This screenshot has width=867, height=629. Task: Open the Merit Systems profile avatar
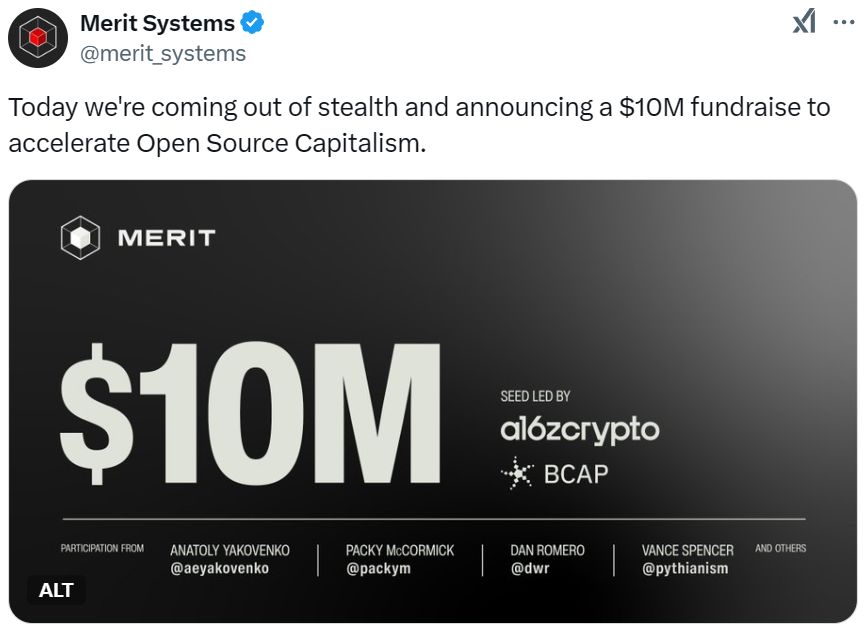(40, 39)
